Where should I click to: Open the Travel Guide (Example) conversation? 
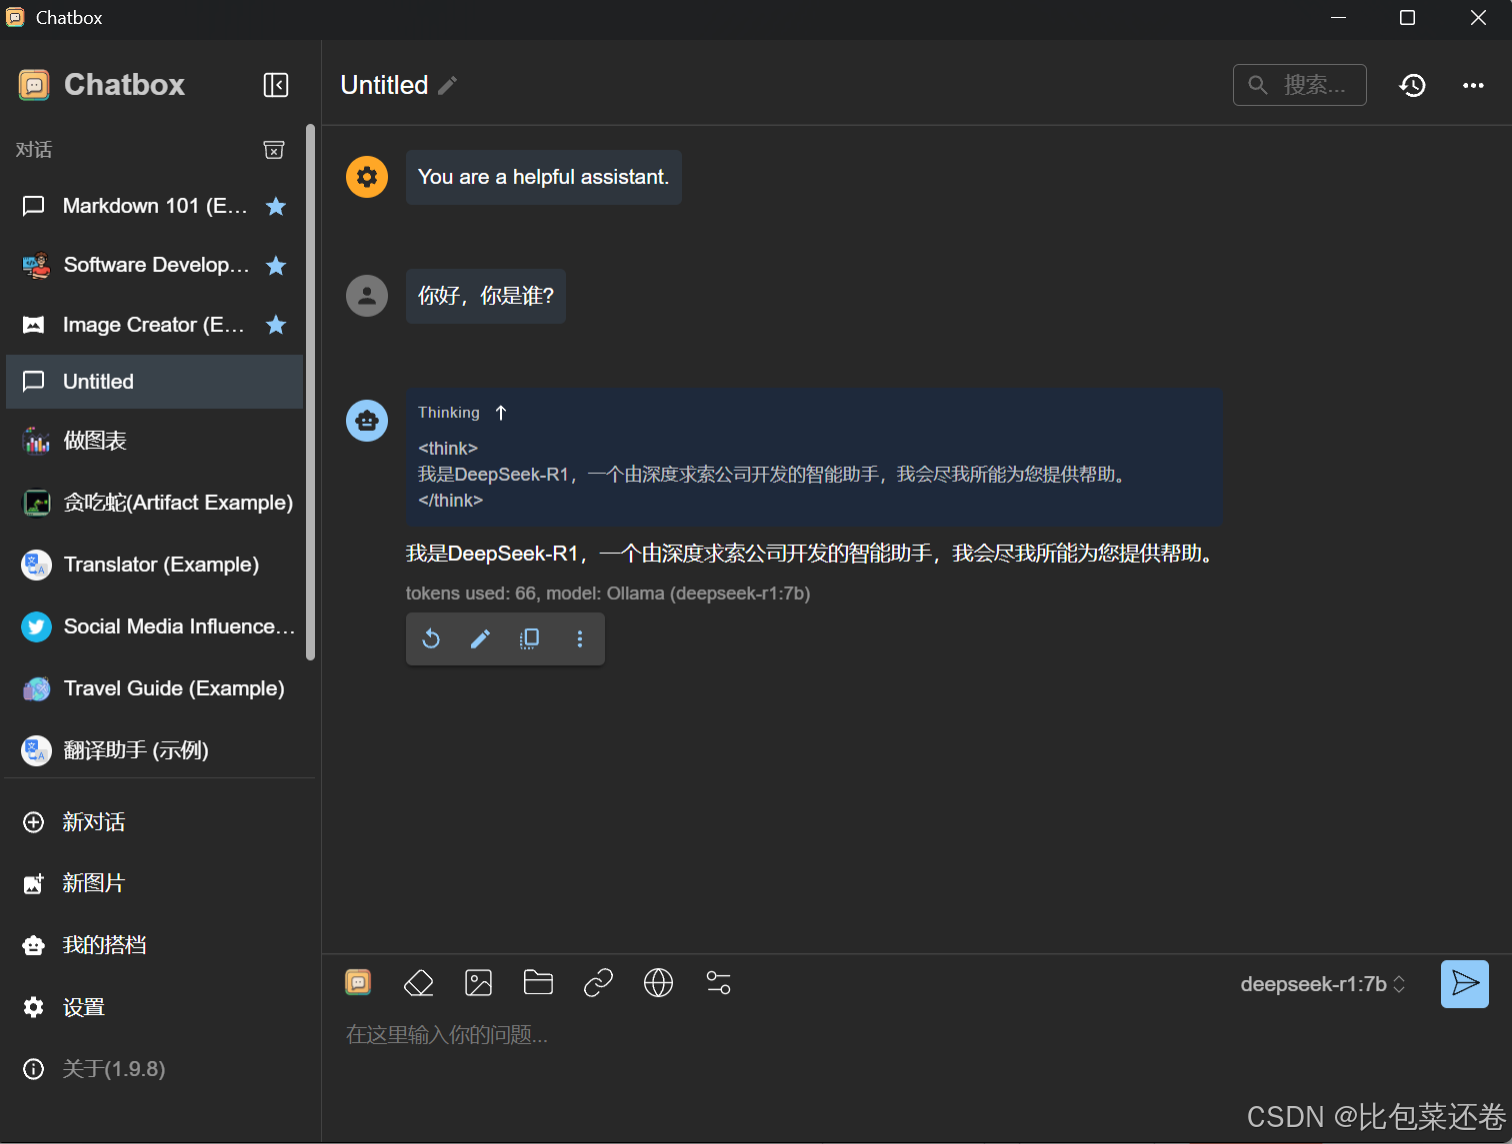point(154,688)
